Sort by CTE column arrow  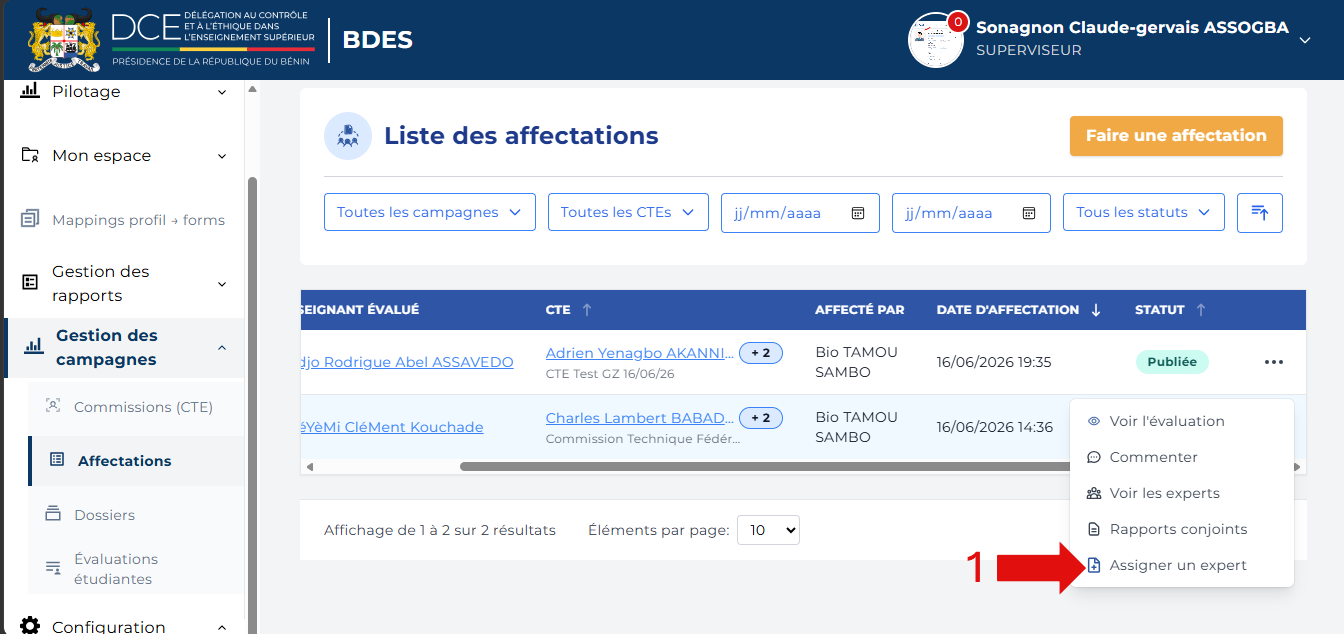(x=587, y=310)
